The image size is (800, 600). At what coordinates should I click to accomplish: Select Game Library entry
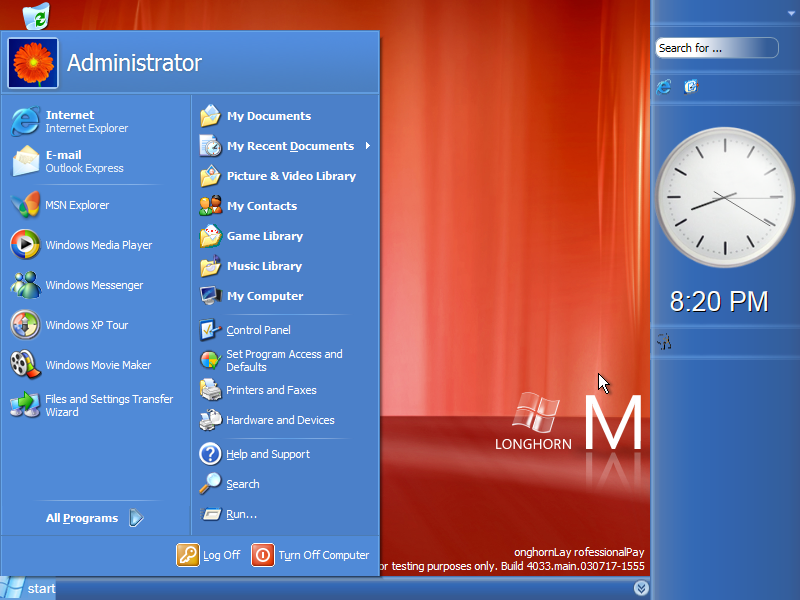pos(264,236)
